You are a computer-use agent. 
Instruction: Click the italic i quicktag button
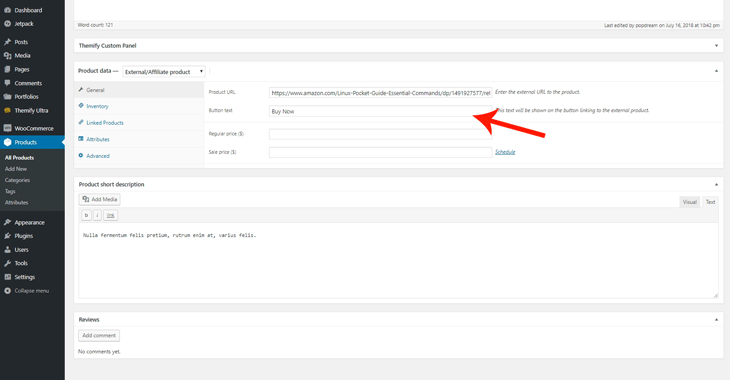point(97,215)
